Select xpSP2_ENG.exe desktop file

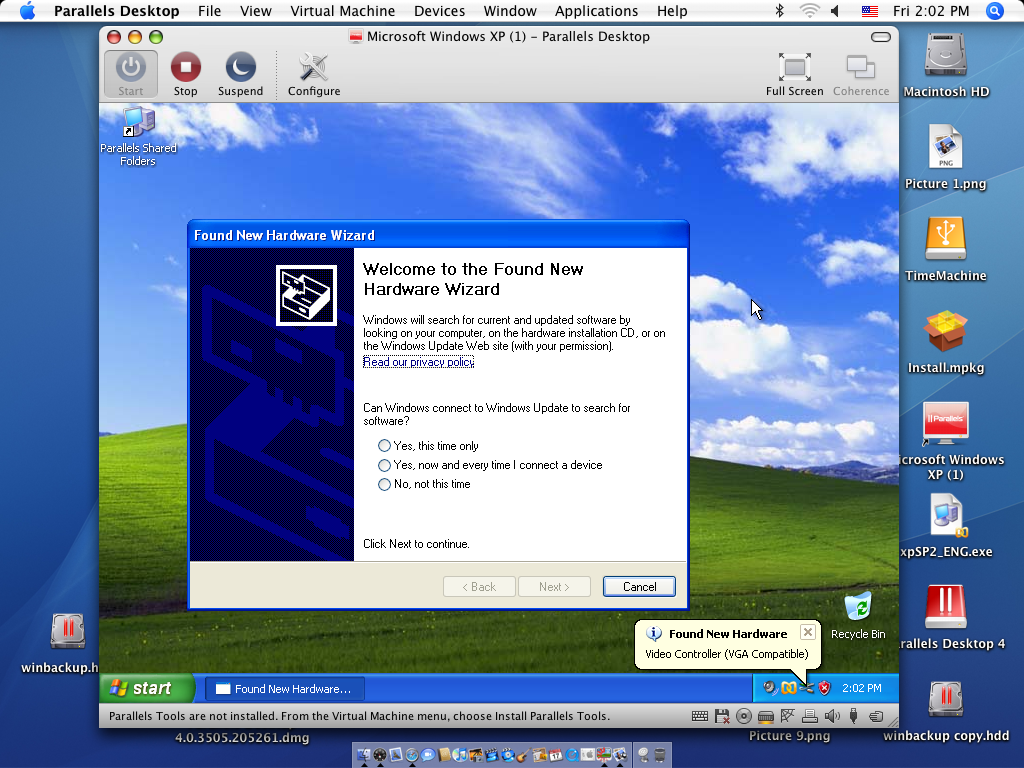pos(946,526)
